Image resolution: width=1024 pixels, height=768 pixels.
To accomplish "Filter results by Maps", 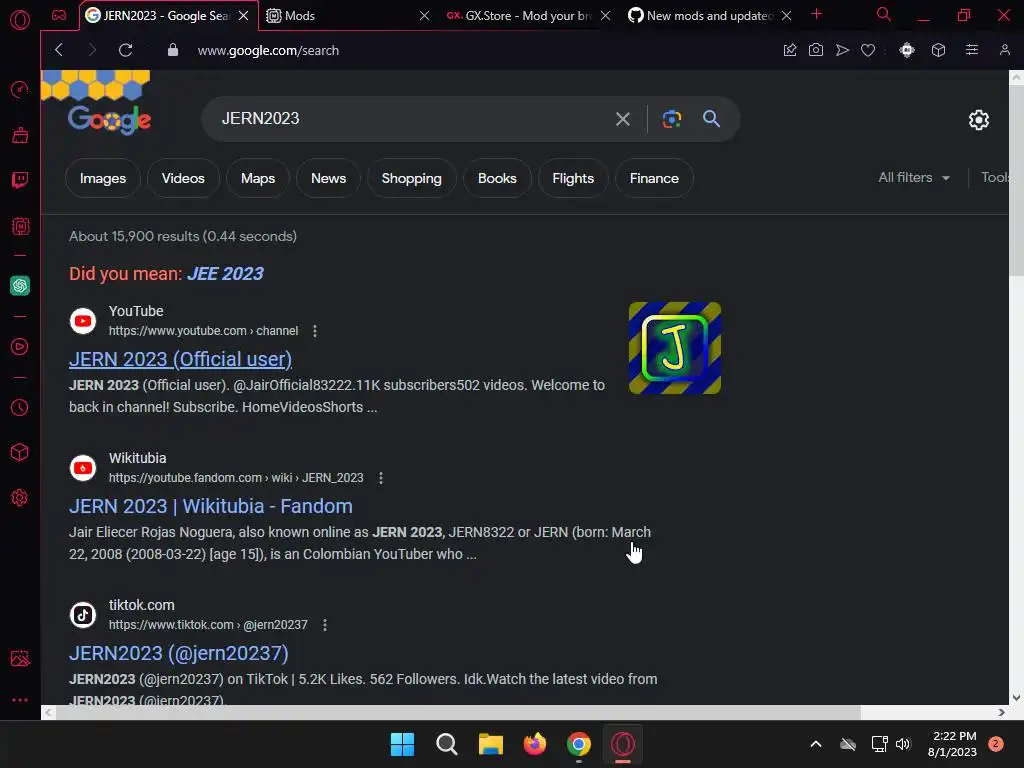I will (x=258, y=178).
